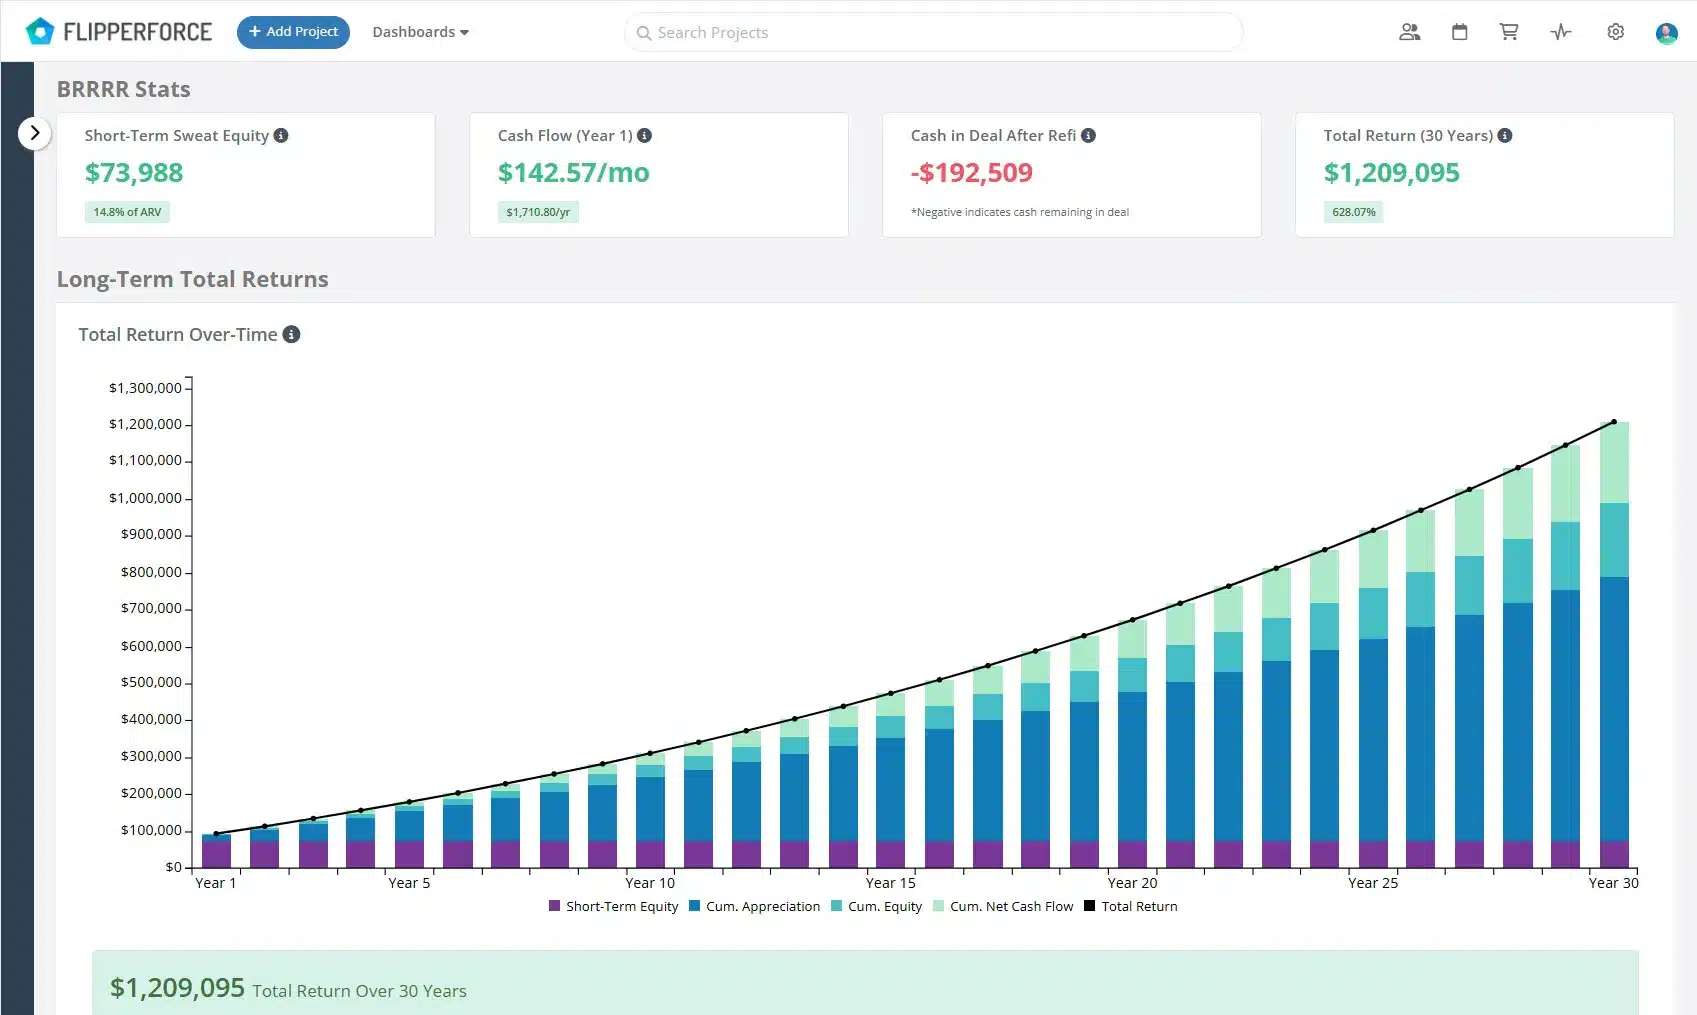This screenshot has height=1015, width=1697.
Task: Open the settings gear icon
Action: coord(1615,32)
